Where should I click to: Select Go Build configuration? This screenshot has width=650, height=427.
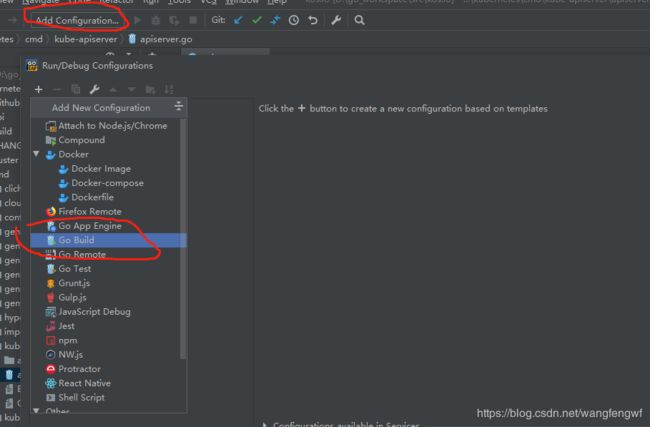tap(109, 240)
